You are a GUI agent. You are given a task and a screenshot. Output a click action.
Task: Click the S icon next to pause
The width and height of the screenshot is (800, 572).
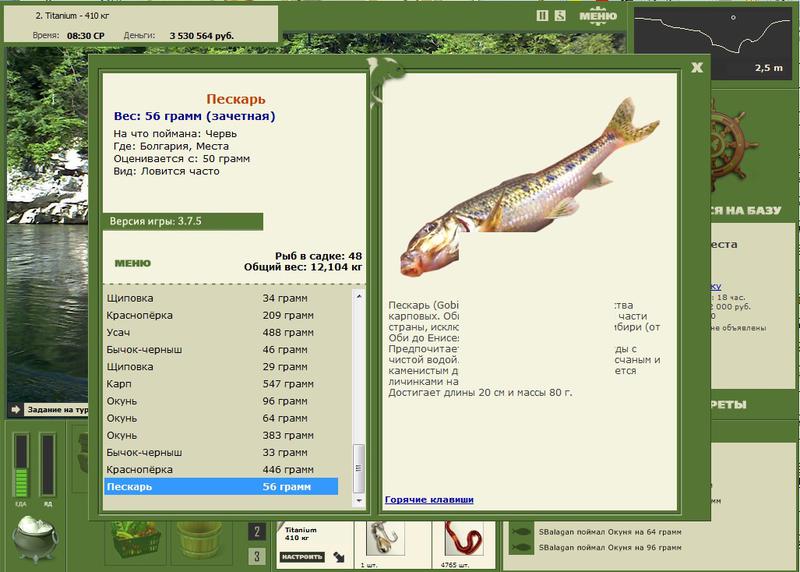tap(560, 16)
